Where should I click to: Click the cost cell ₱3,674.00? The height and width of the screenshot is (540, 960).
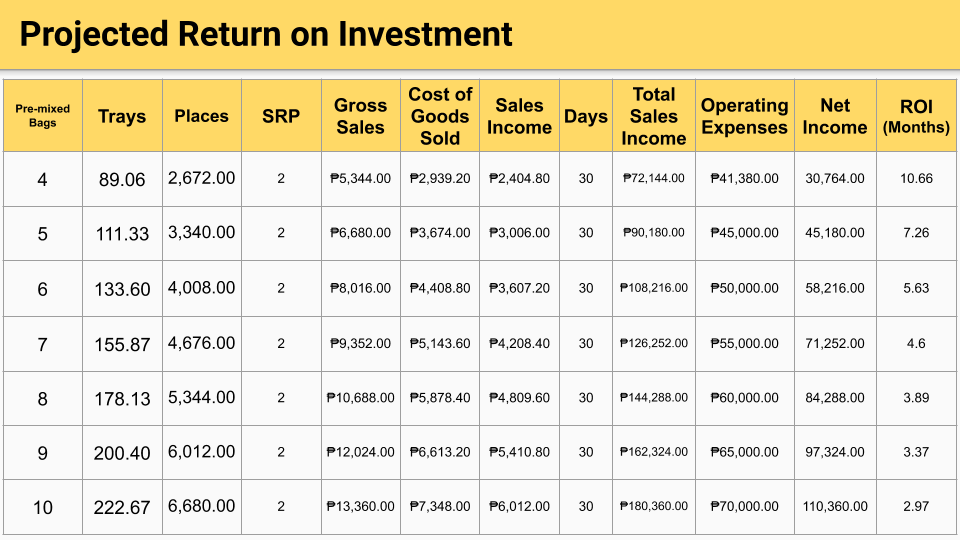coord(440,233)
